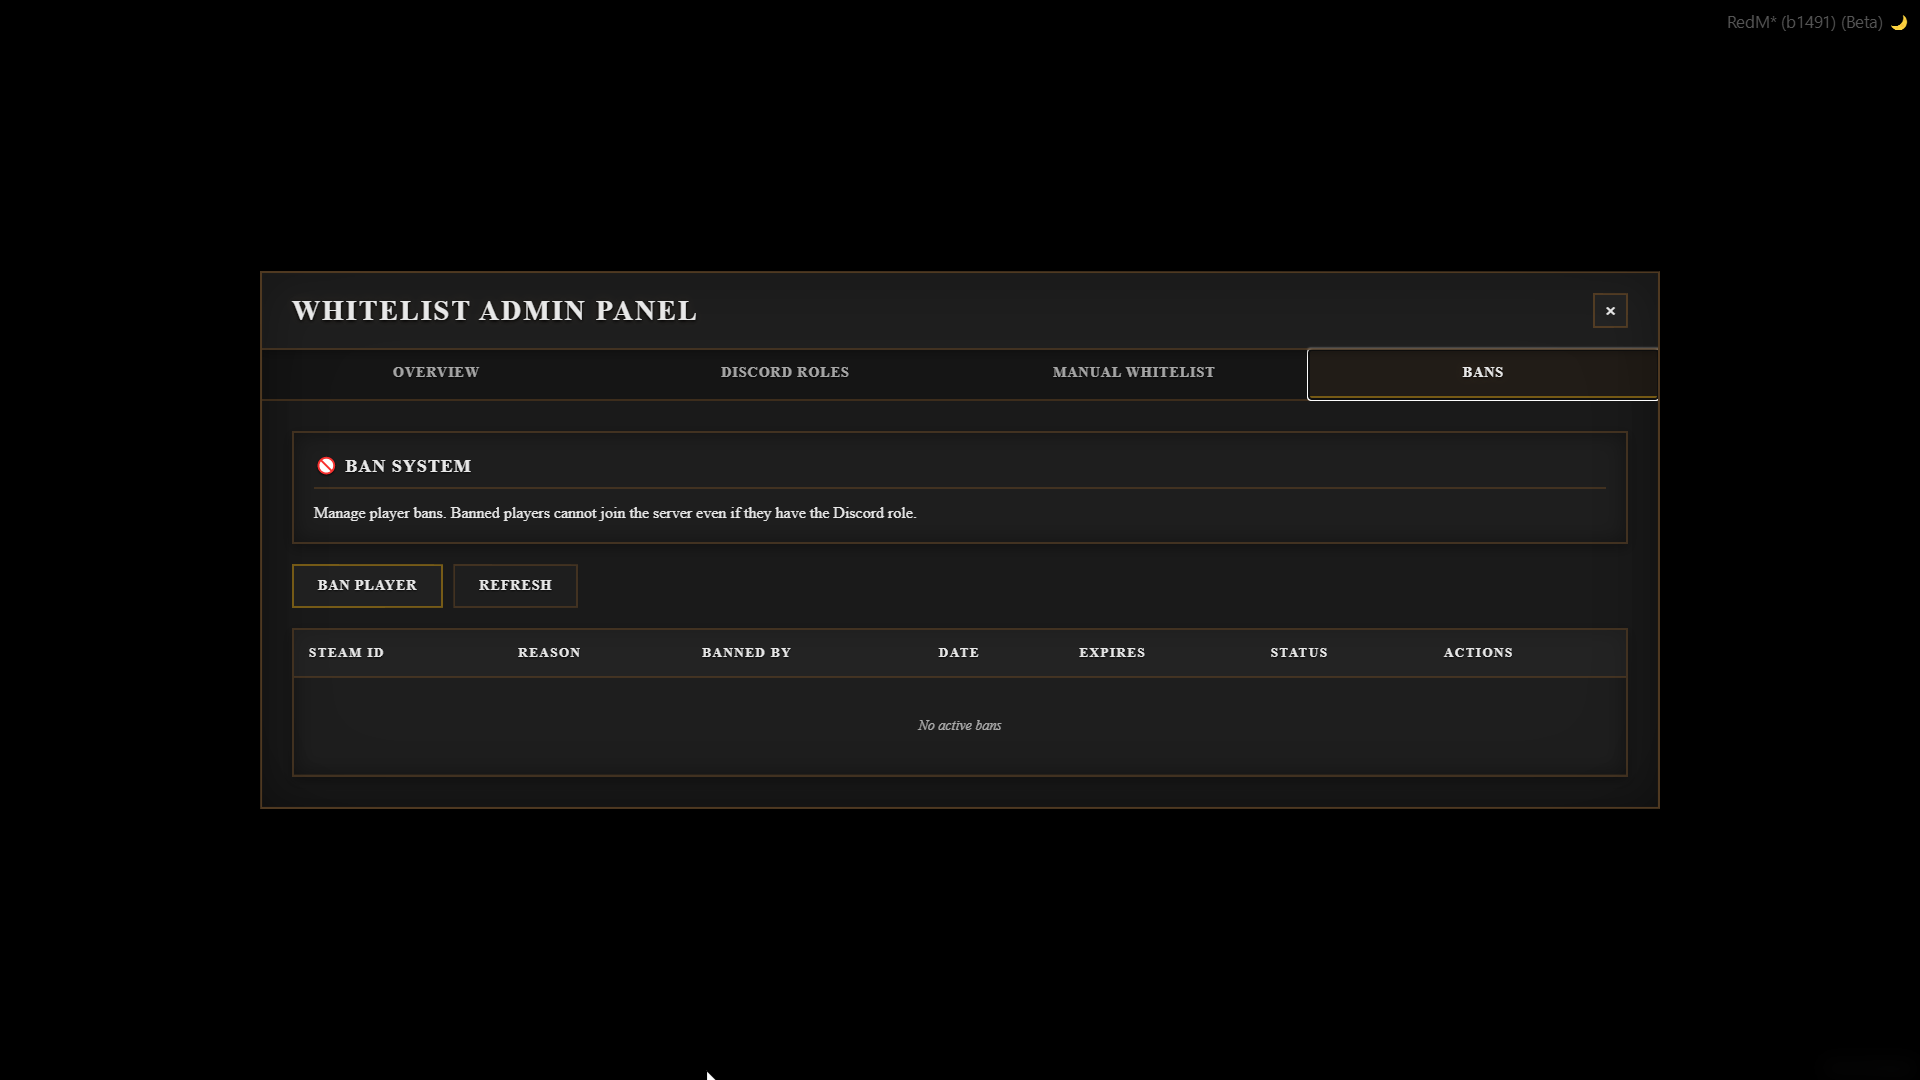Select the Manual Whitelist tab

1133,373
